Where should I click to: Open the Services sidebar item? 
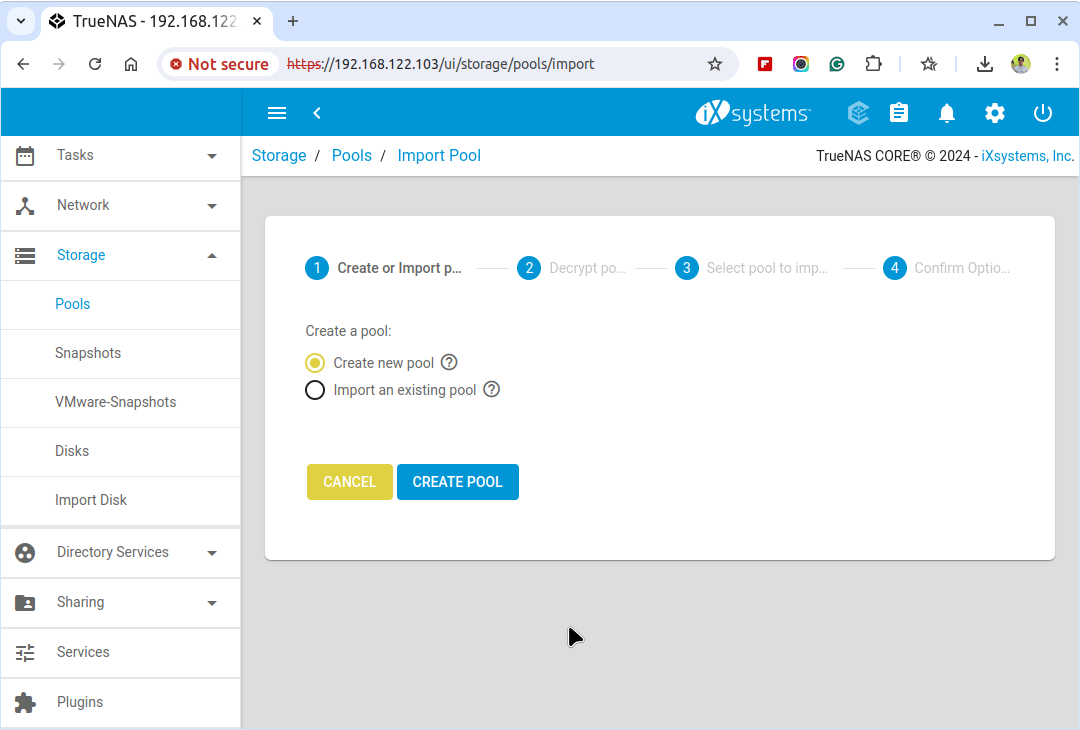(121, 652)
